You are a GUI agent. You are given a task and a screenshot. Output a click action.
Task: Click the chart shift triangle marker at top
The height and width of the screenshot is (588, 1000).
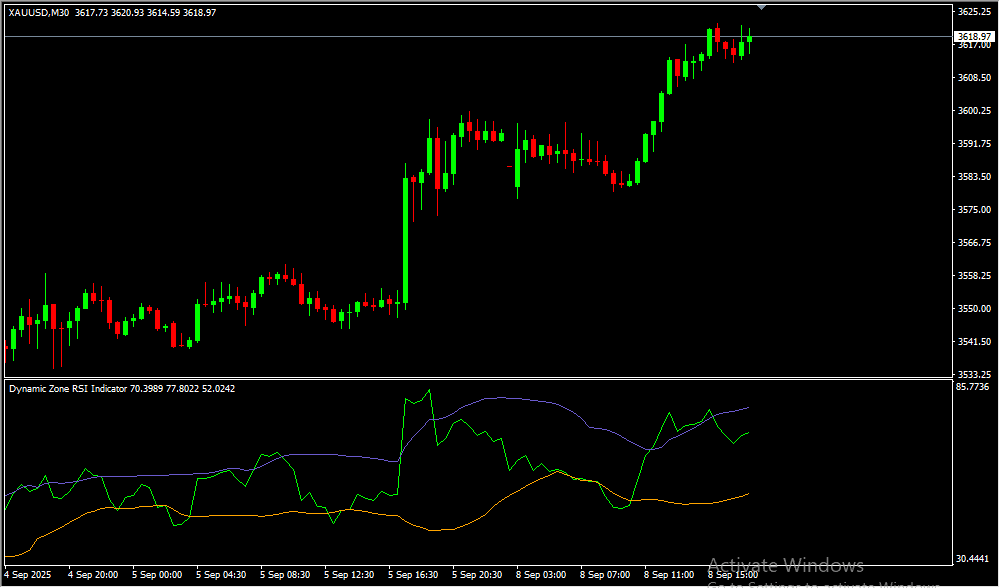pyautogui.click(x=763, y=6)
